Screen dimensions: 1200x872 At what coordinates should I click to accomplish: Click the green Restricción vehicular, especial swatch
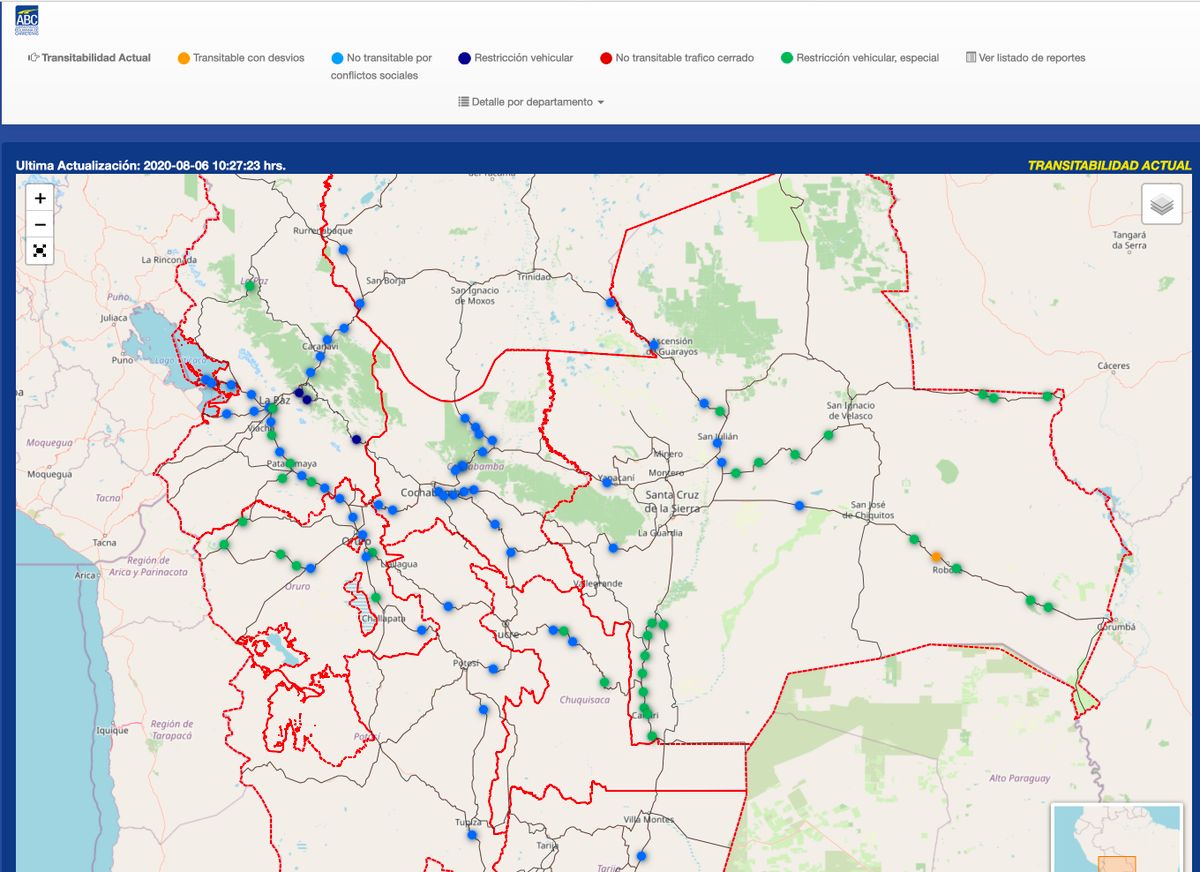pyautogui.click(x=786, y=58)
